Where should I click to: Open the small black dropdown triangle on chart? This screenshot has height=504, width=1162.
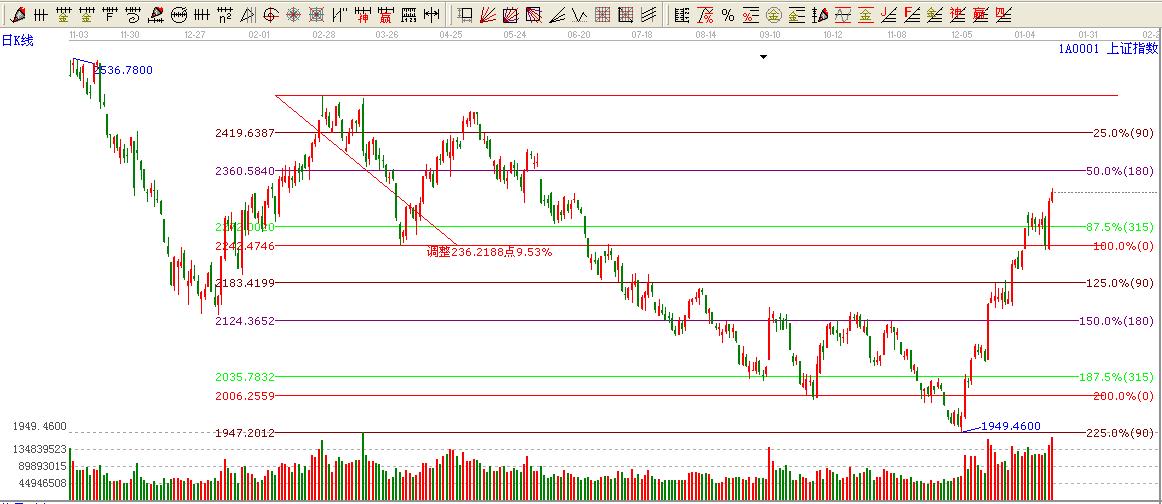click(764, 57)
